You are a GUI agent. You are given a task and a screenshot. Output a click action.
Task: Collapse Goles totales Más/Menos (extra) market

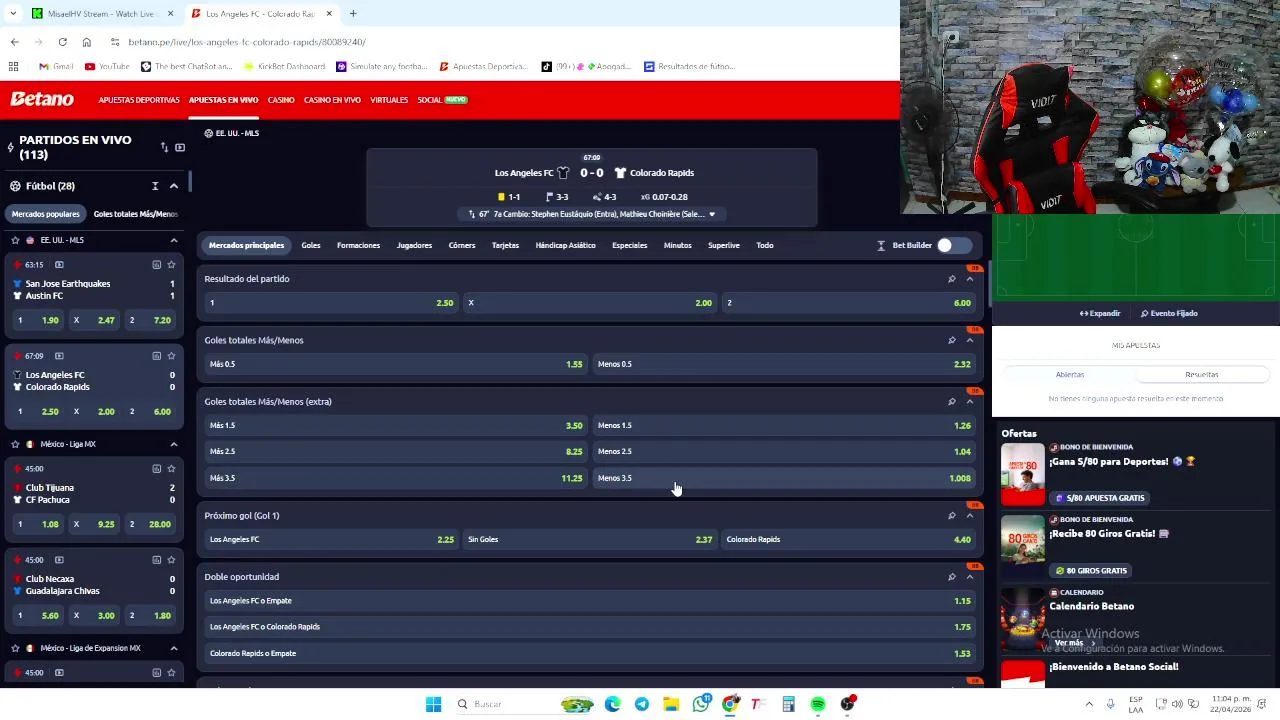coord(969,401)
